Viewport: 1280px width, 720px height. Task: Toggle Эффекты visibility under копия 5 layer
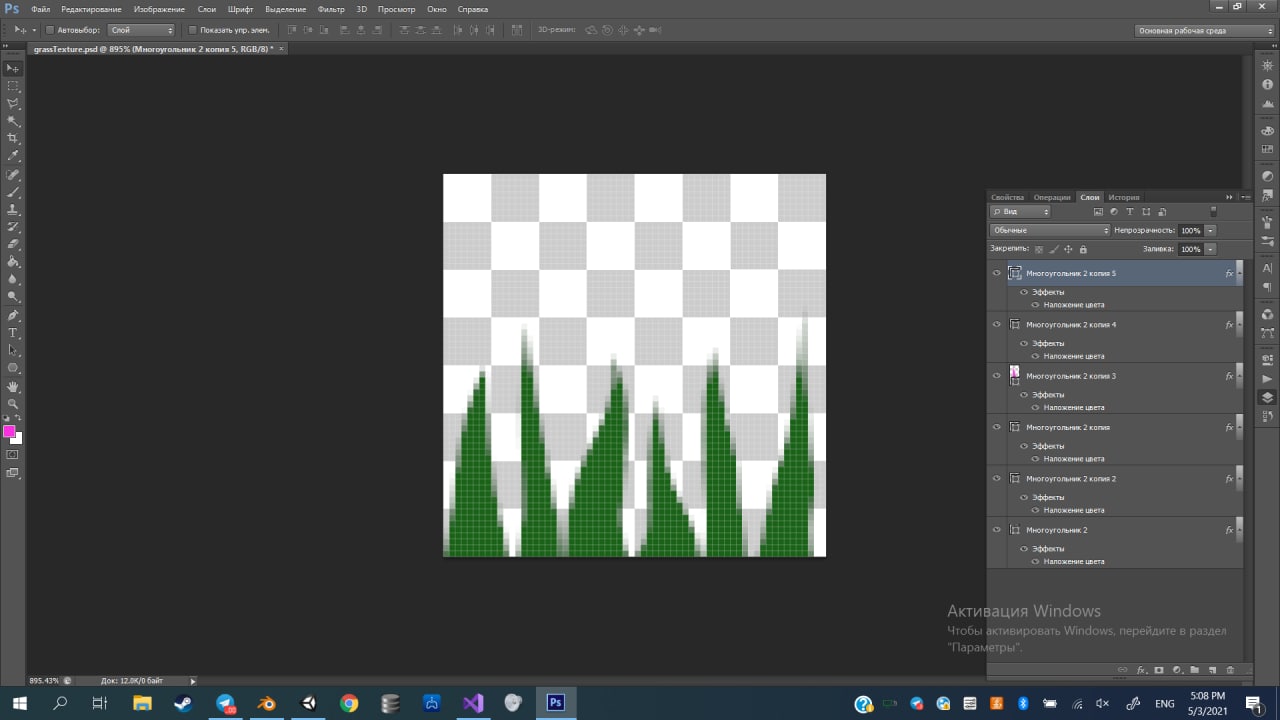tap(1023, 292)
